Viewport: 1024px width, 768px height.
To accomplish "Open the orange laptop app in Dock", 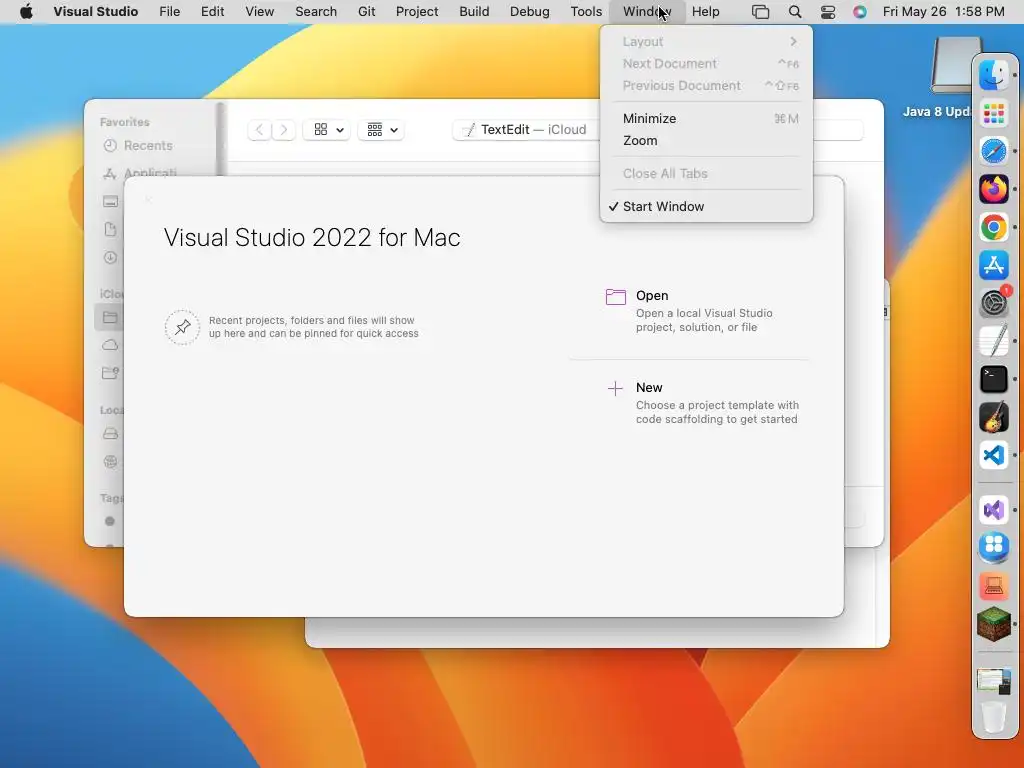I will coord(994,586).
